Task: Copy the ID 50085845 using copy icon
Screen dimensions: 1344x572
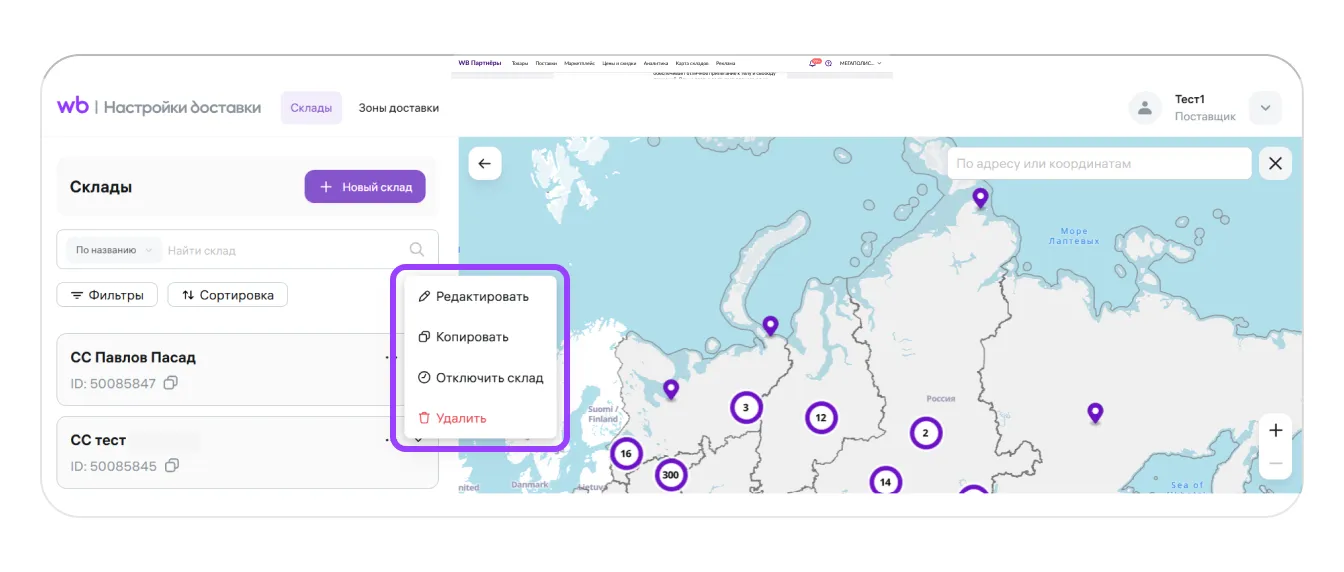Action: 172,466
